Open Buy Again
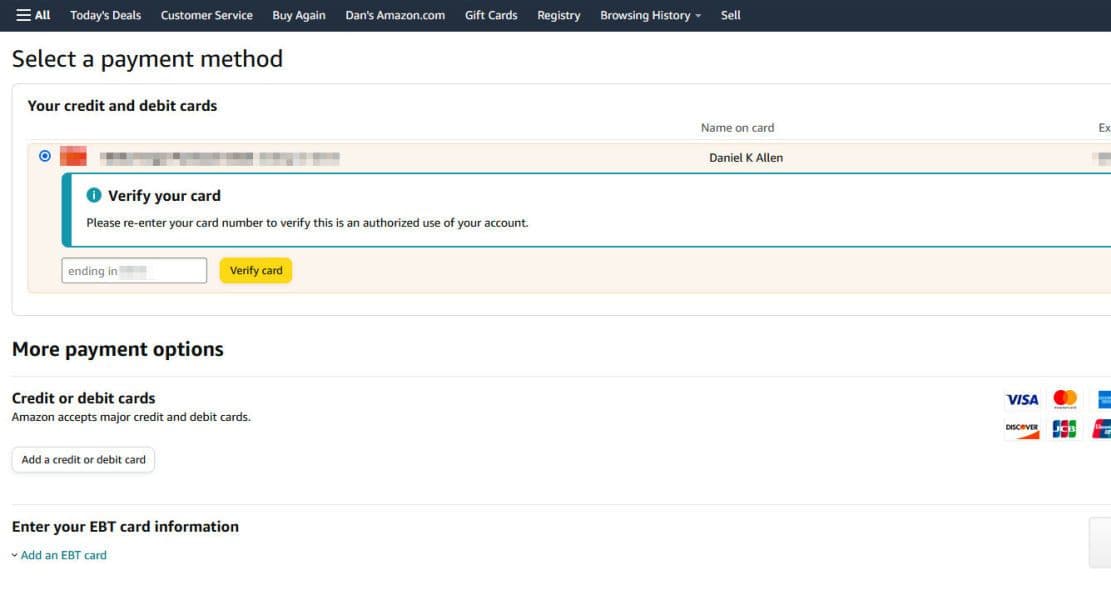 click(298, 14)
